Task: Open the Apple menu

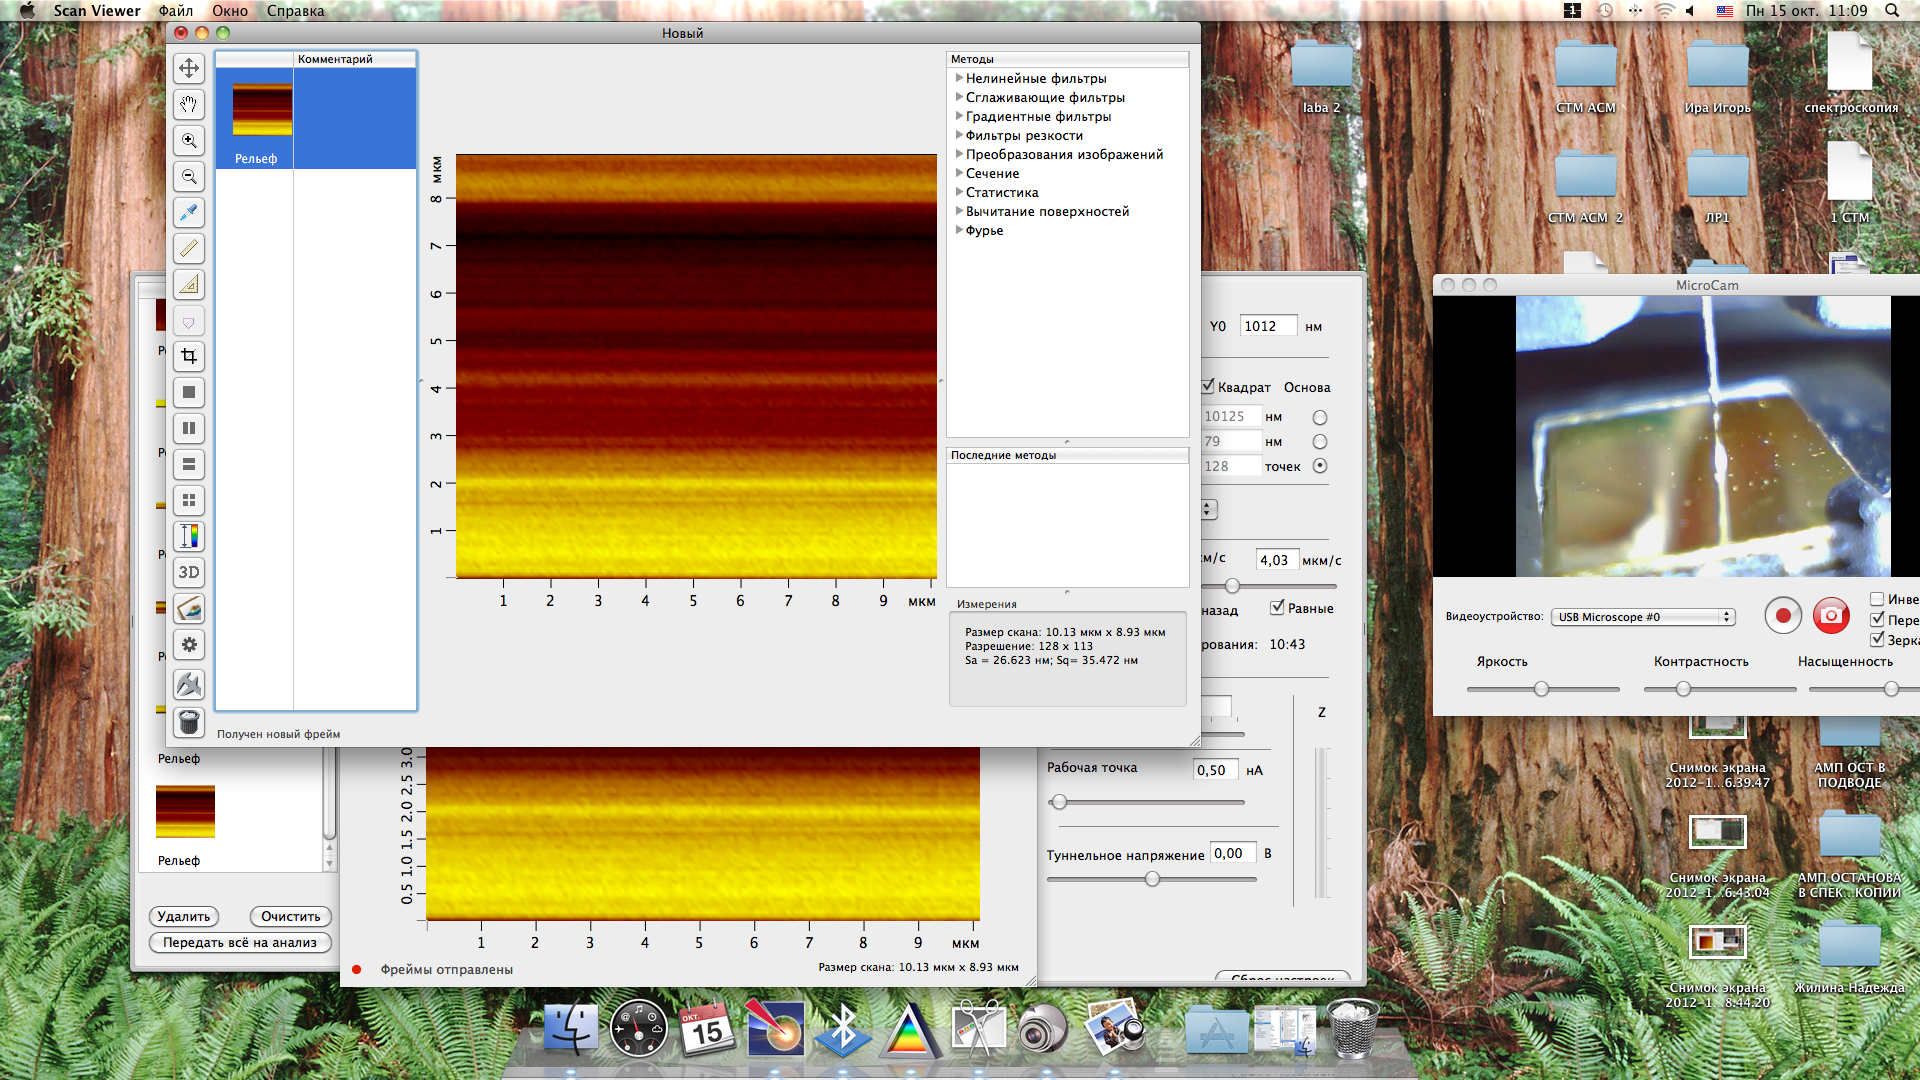Action: (27, 10)
